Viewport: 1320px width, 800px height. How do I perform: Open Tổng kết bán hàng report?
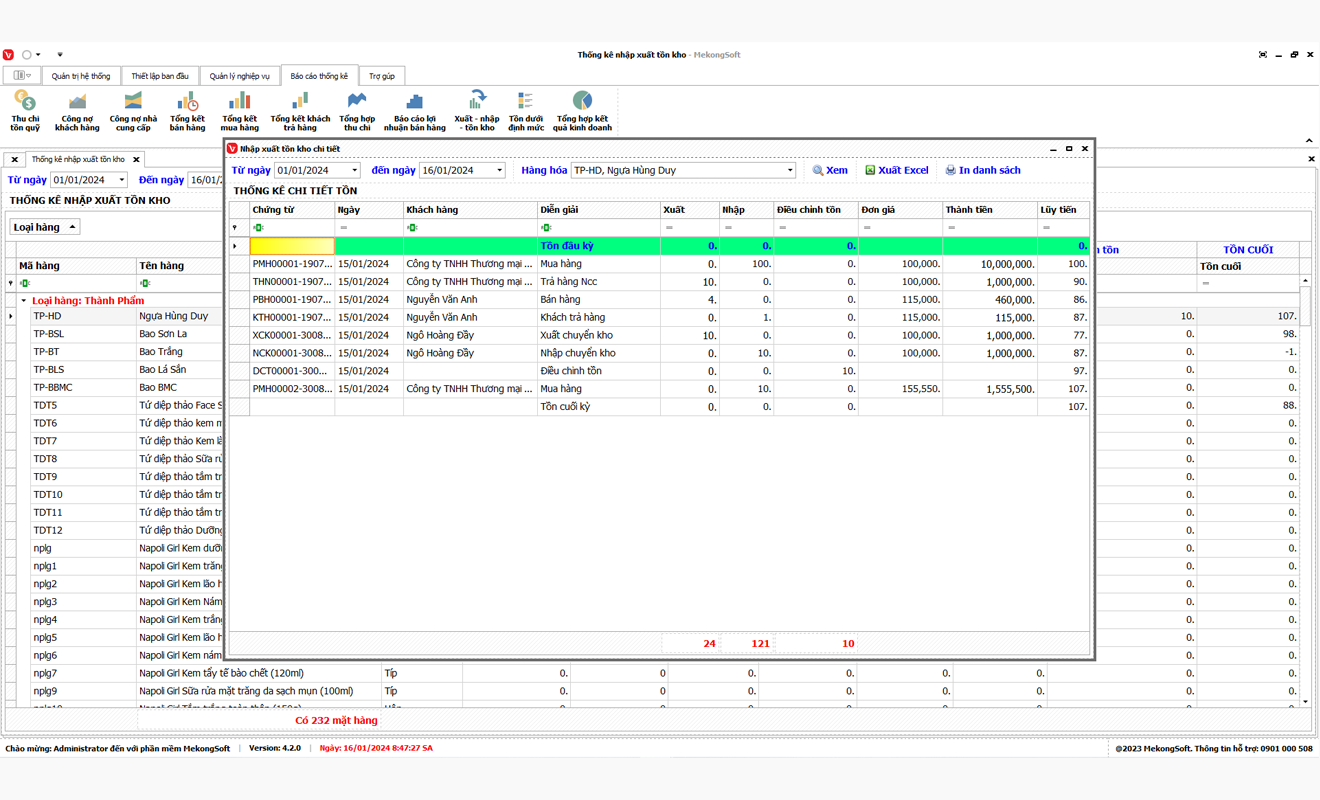point(187,111)
